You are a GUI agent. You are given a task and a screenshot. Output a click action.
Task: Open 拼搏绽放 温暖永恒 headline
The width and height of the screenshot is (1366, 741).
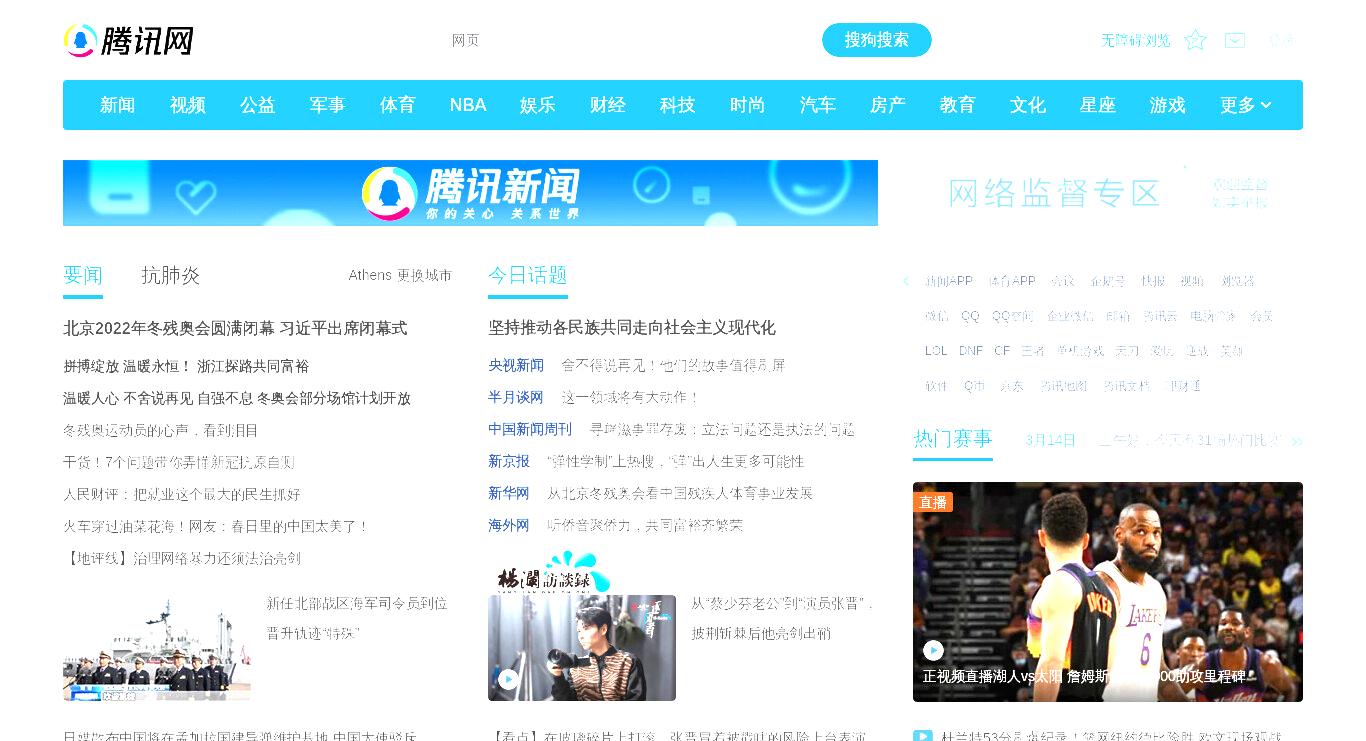tap(186, 366)
